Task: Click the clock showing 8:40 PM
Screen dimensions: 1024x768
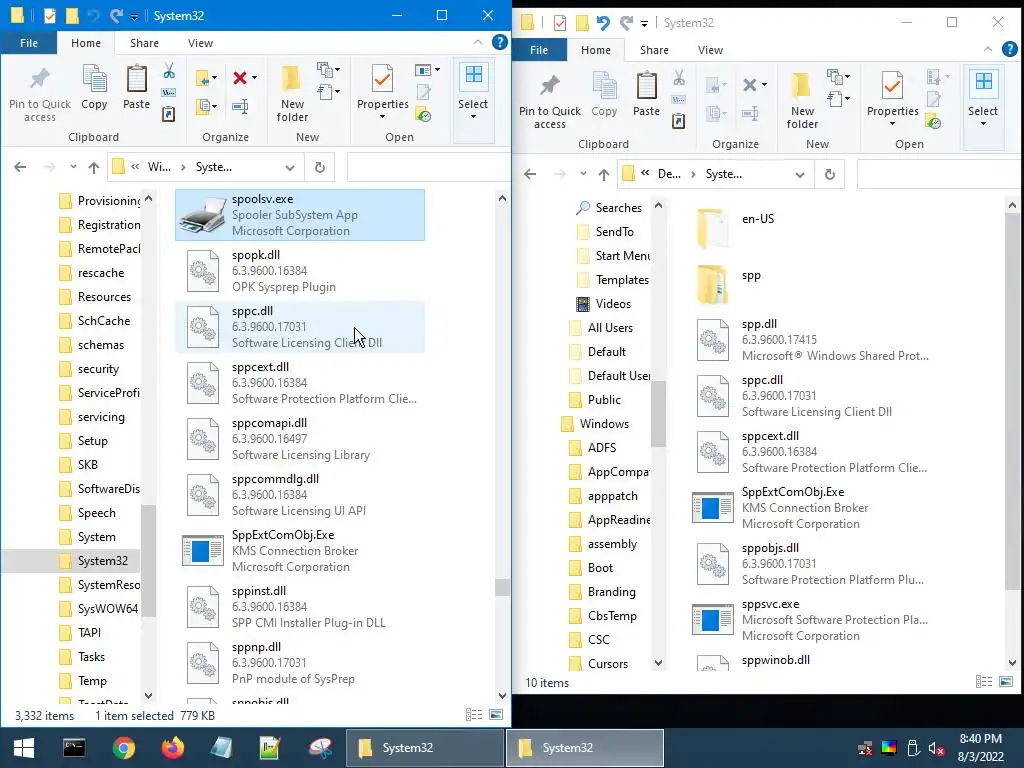Action: [980, 739]
